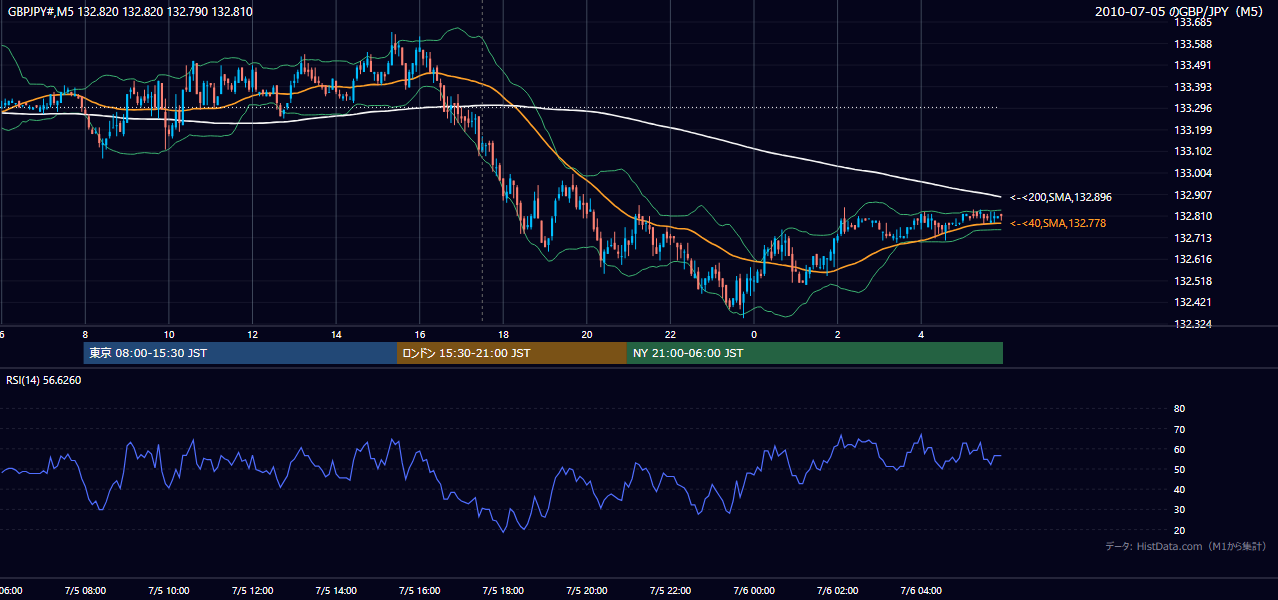1278x600 pixels.
Task: Click RSI scale value 20
Action: click(x=1179, y=530)
